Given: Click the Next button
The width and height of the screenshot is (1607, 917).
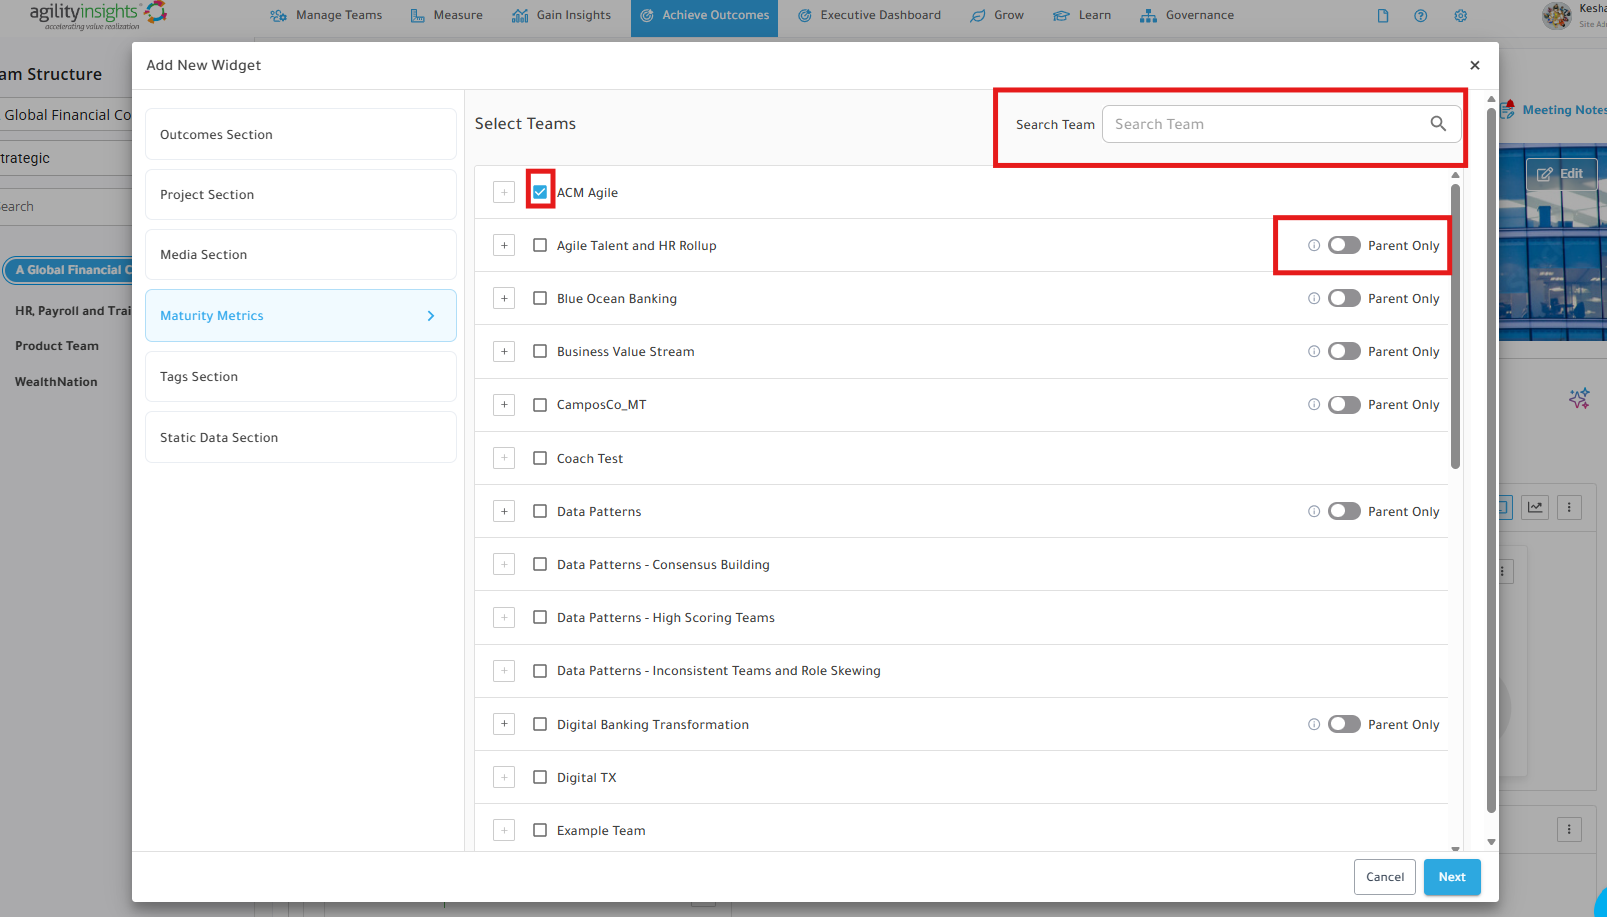Looking at the screenshot, I should [1452, 877].
